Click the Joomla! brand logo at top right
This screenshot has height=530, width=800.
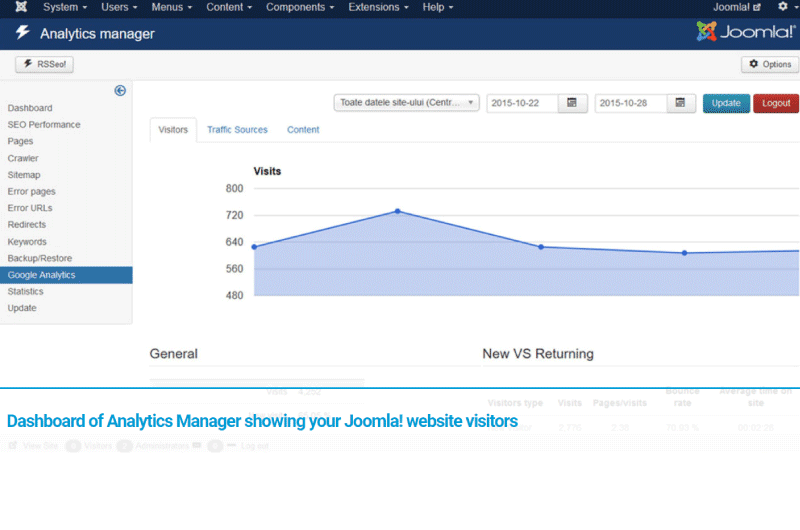[745, 32]
